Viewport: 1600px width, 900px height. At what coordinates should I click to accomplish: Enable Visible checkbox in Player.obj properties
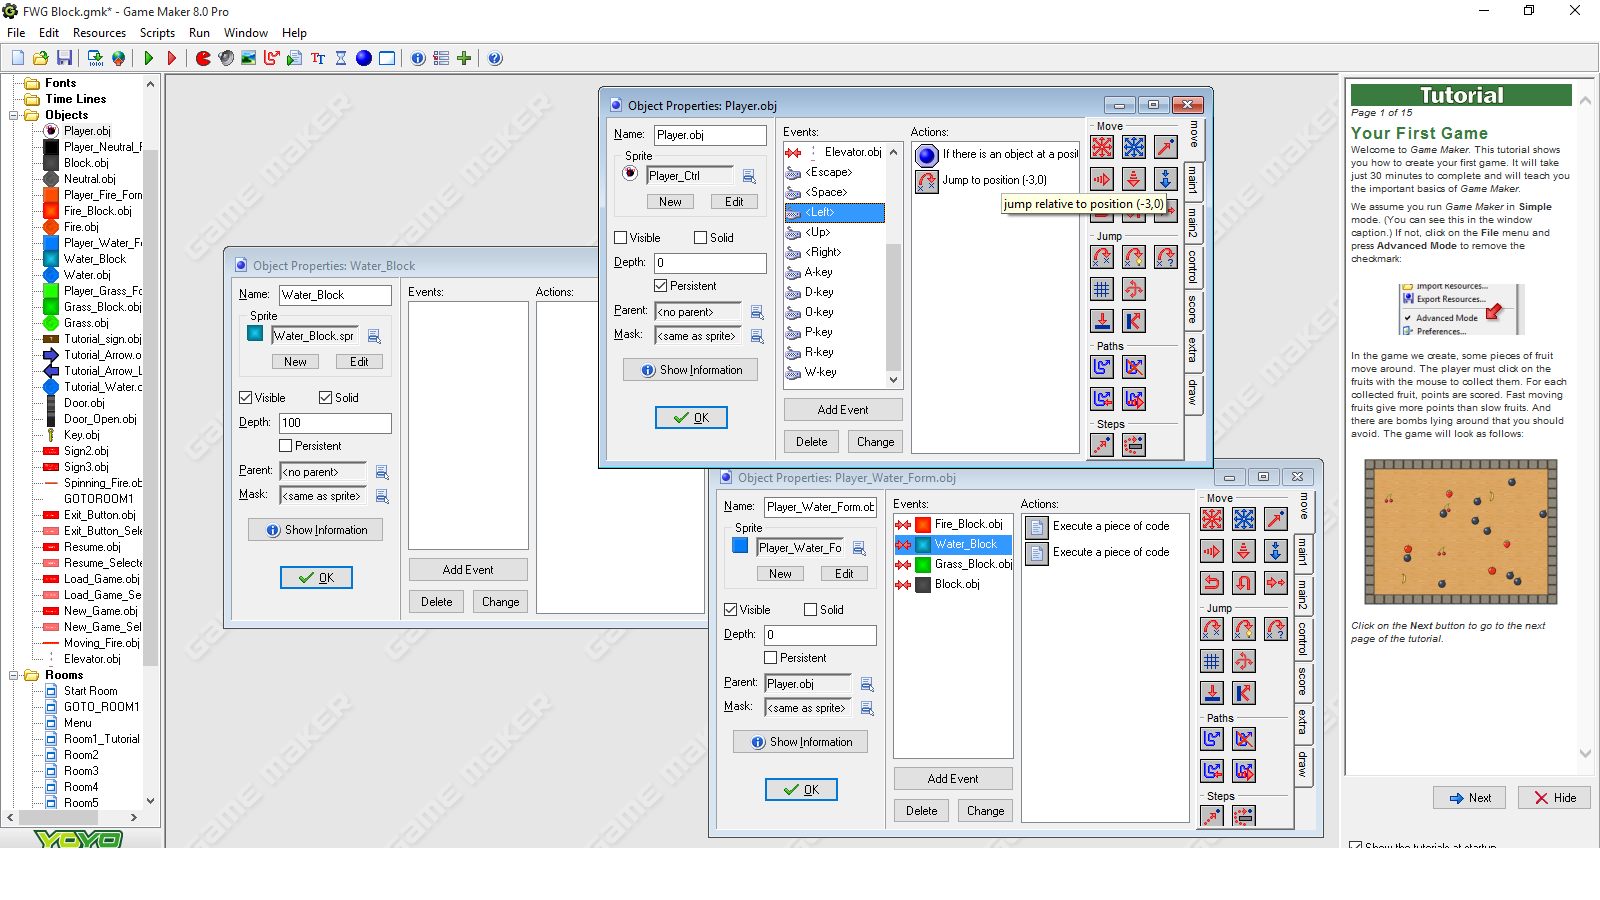(x=621, y=238)
